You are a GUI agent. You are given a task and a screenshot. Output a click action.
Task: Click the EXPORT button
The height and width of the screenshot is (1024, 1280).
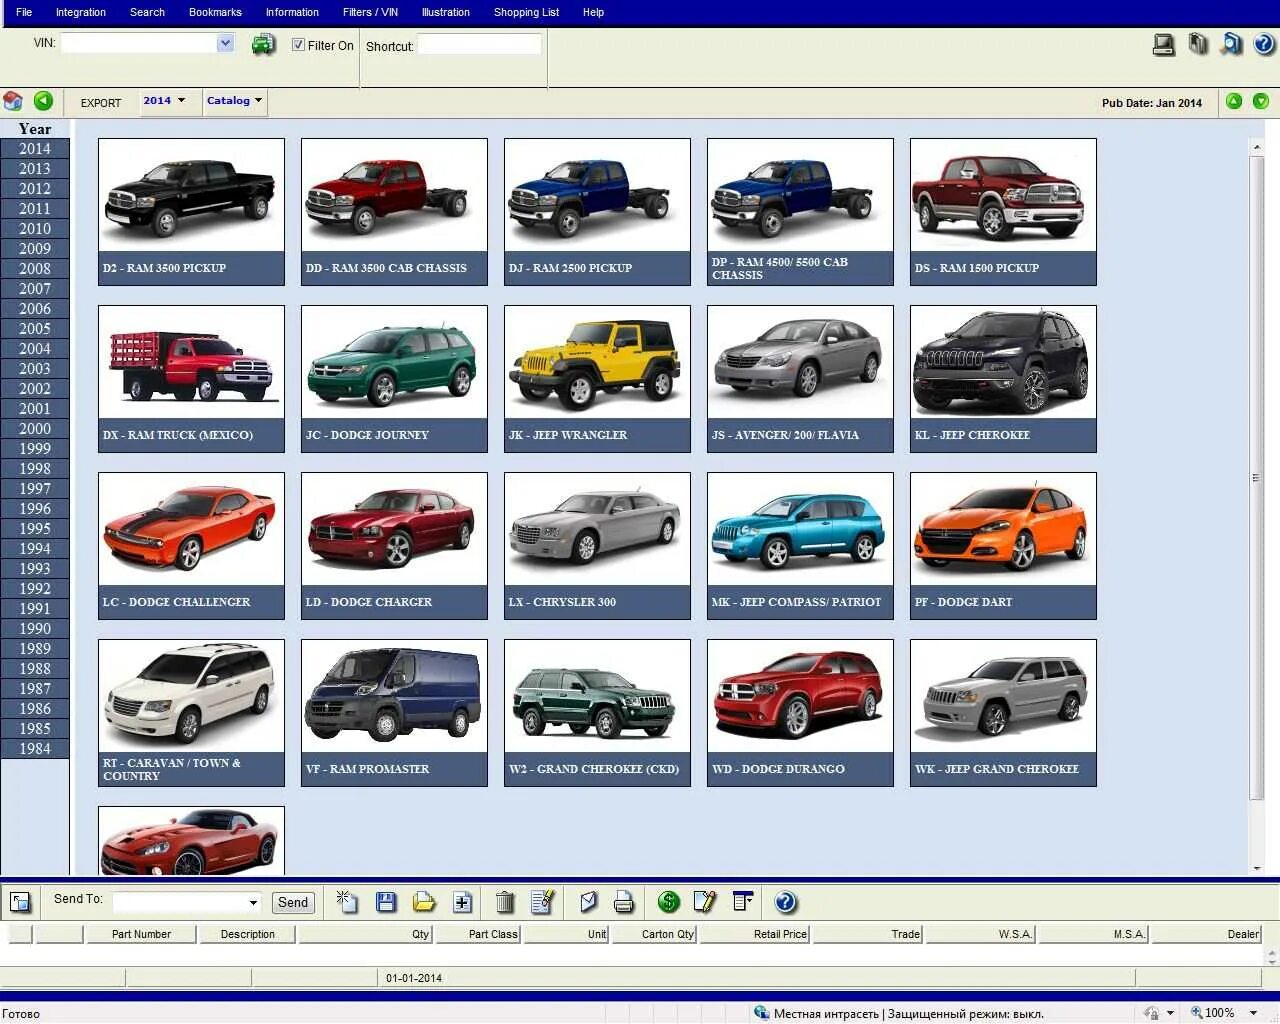[101, 103]
